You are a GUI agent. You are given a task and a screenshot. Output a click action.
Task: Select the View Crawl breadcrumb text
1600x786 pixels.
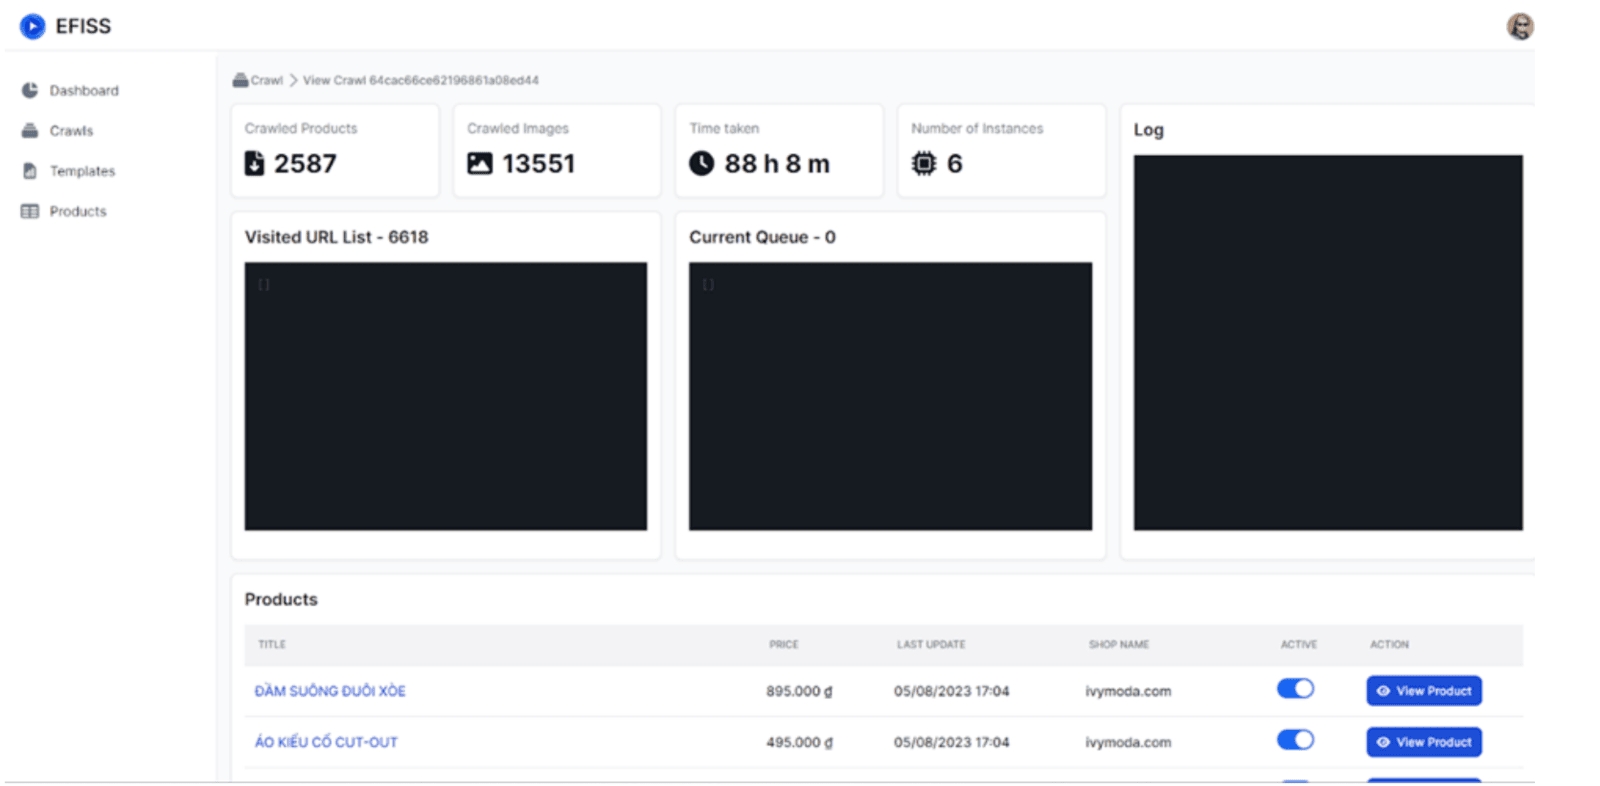[x=420, y=80]
